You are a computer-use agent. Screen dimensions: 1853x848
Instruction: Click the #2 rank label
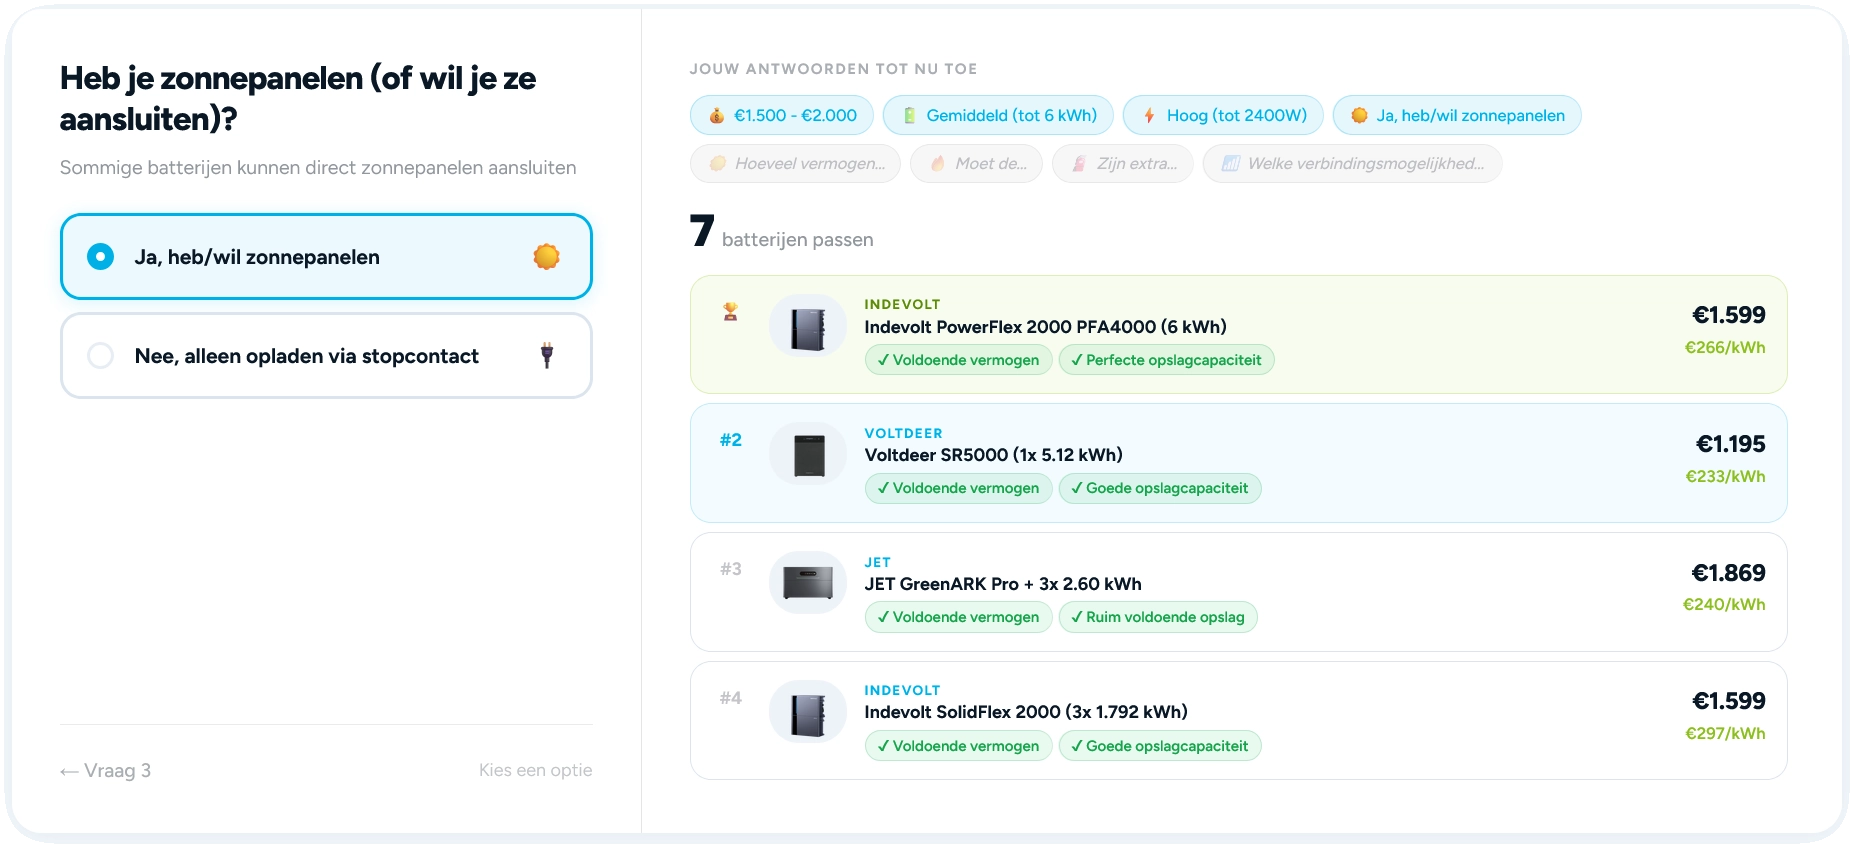click(731, 440)
